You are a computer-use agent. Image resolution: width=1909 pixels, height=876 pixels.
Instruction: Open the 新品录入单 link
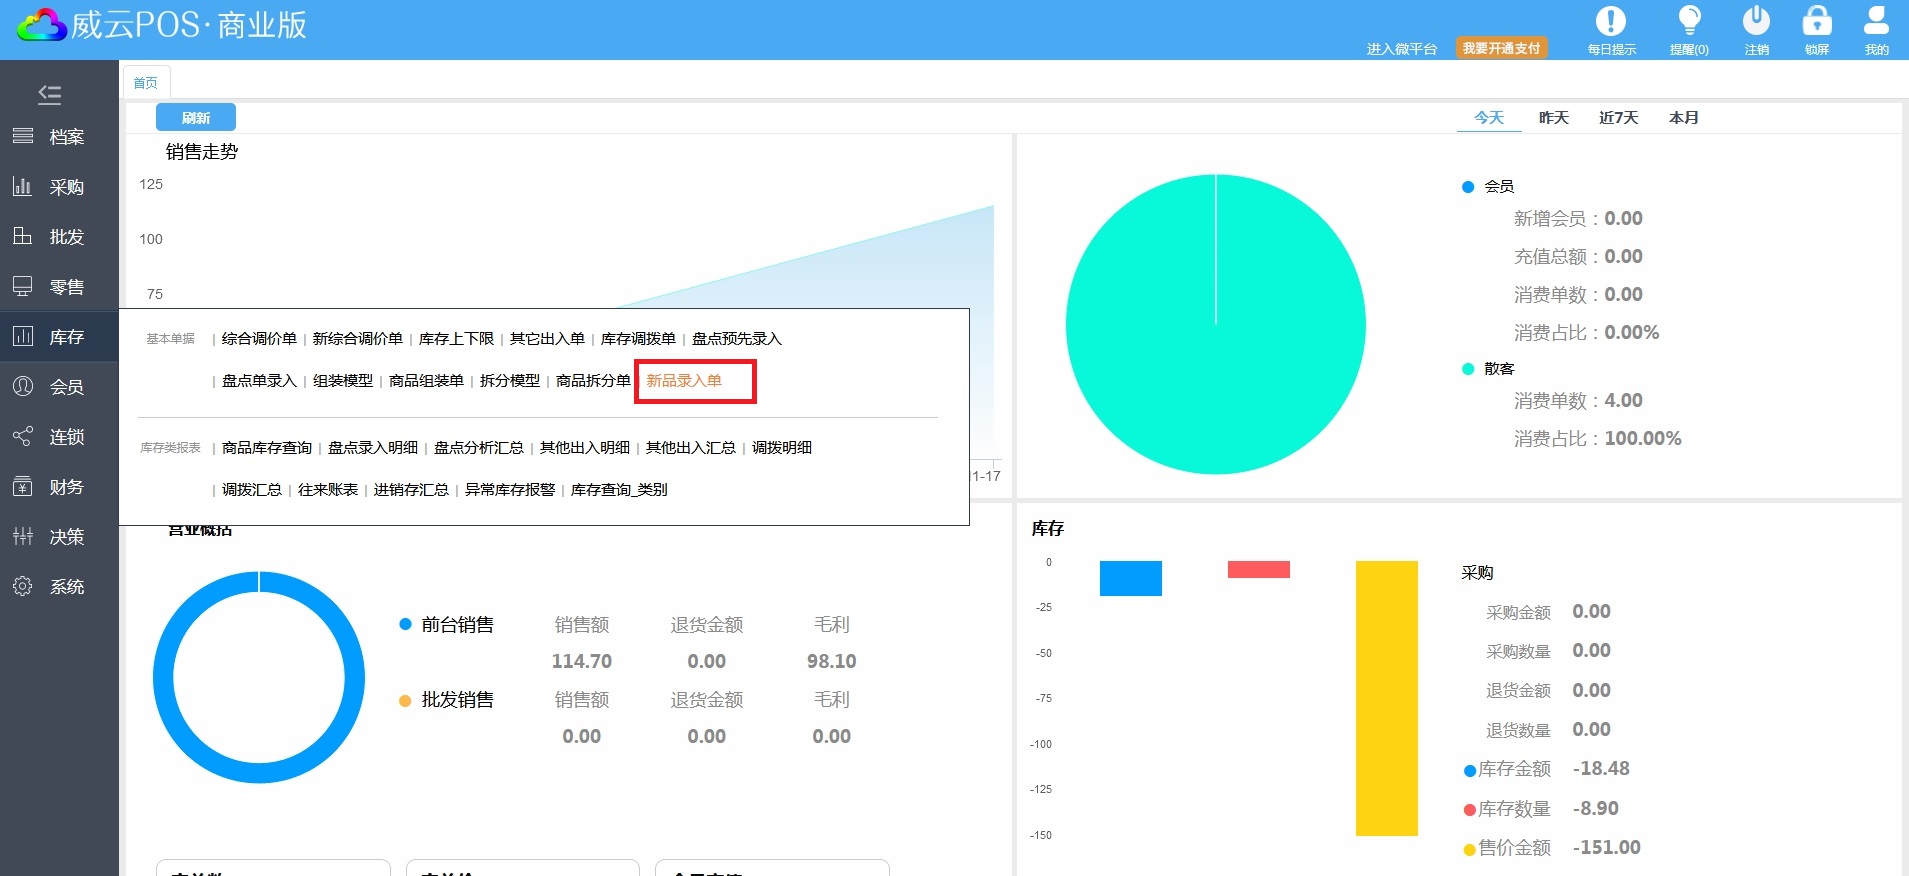[684, 381]
